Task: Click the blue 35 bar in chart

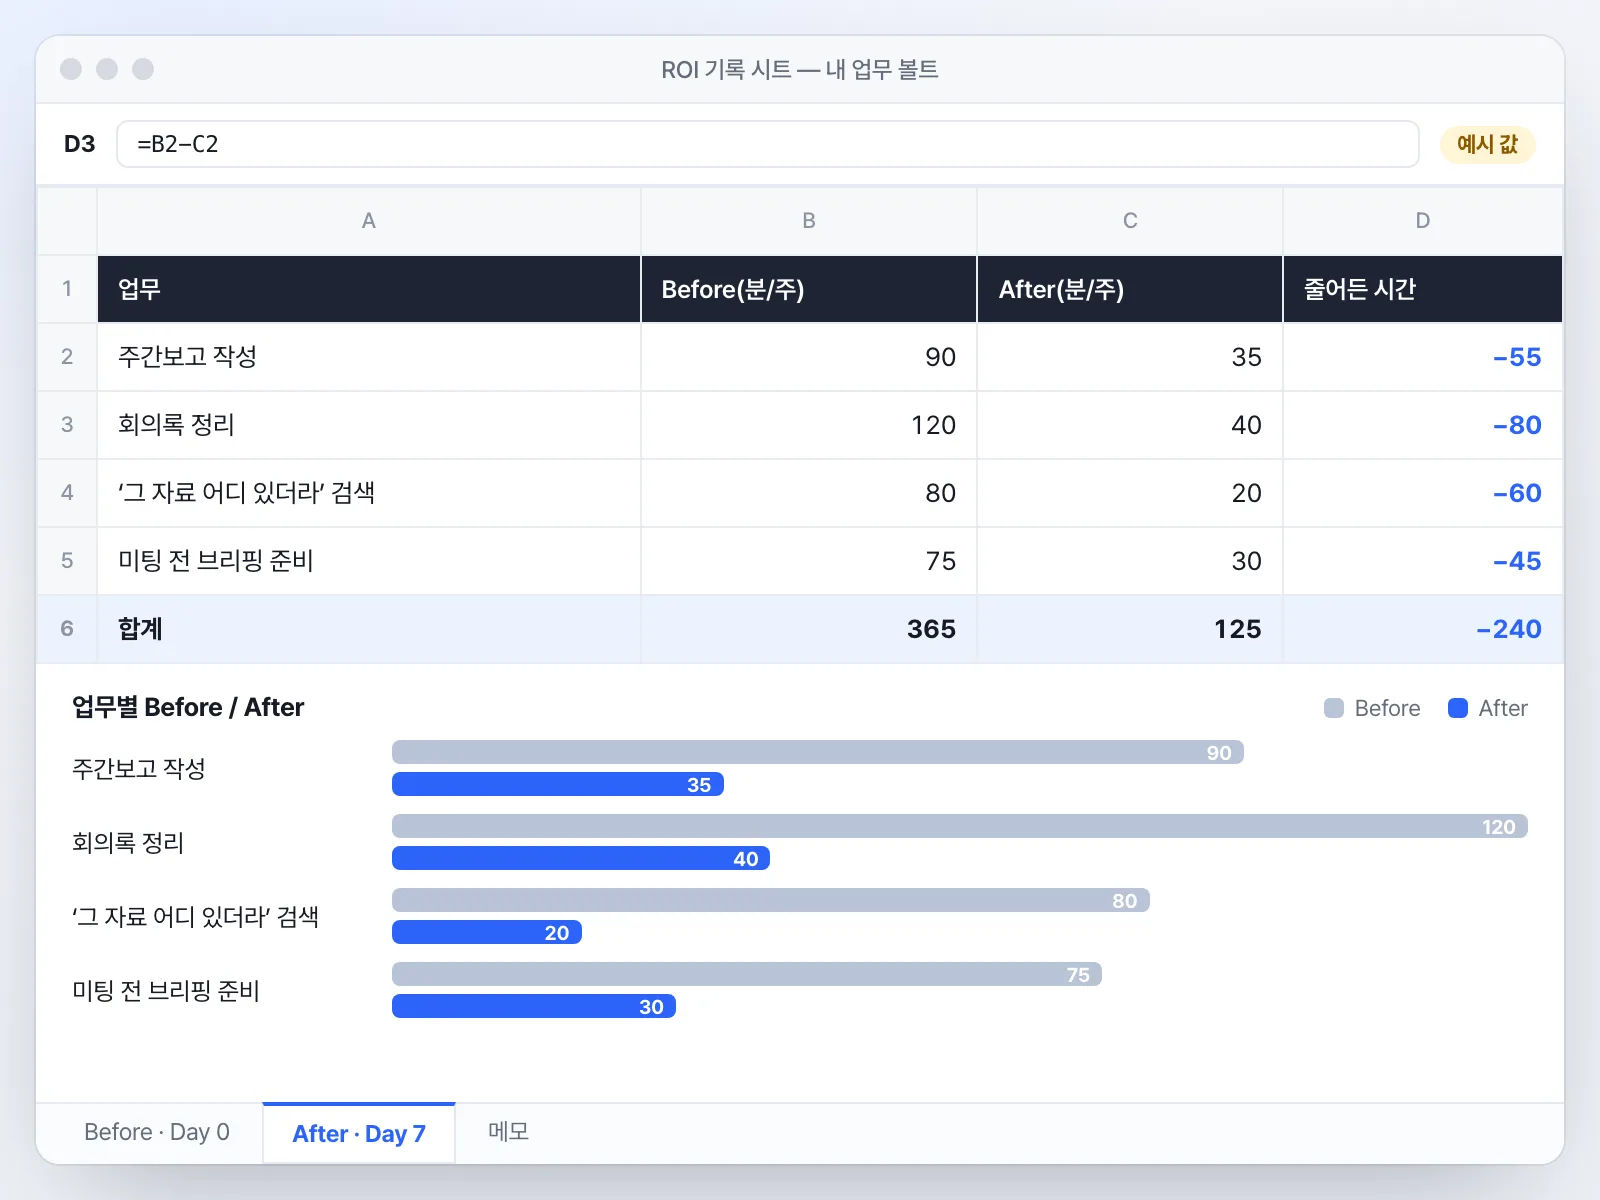Action: [x=558, y=784]
